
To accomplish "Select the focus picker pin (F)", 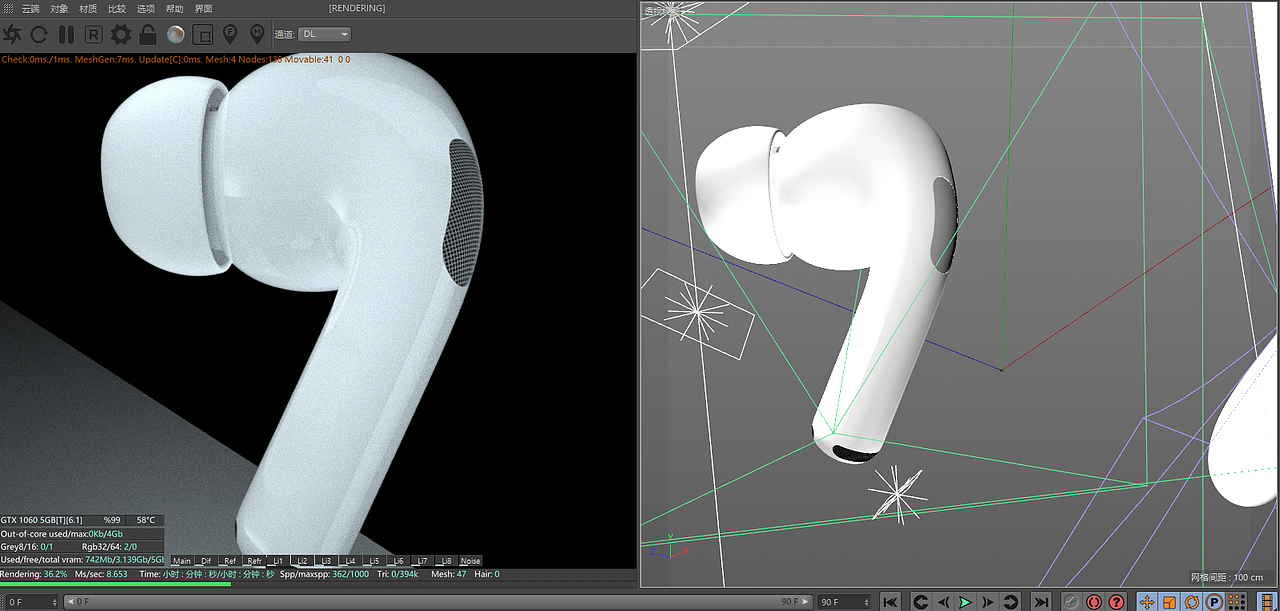I will (x=230, y=34).
